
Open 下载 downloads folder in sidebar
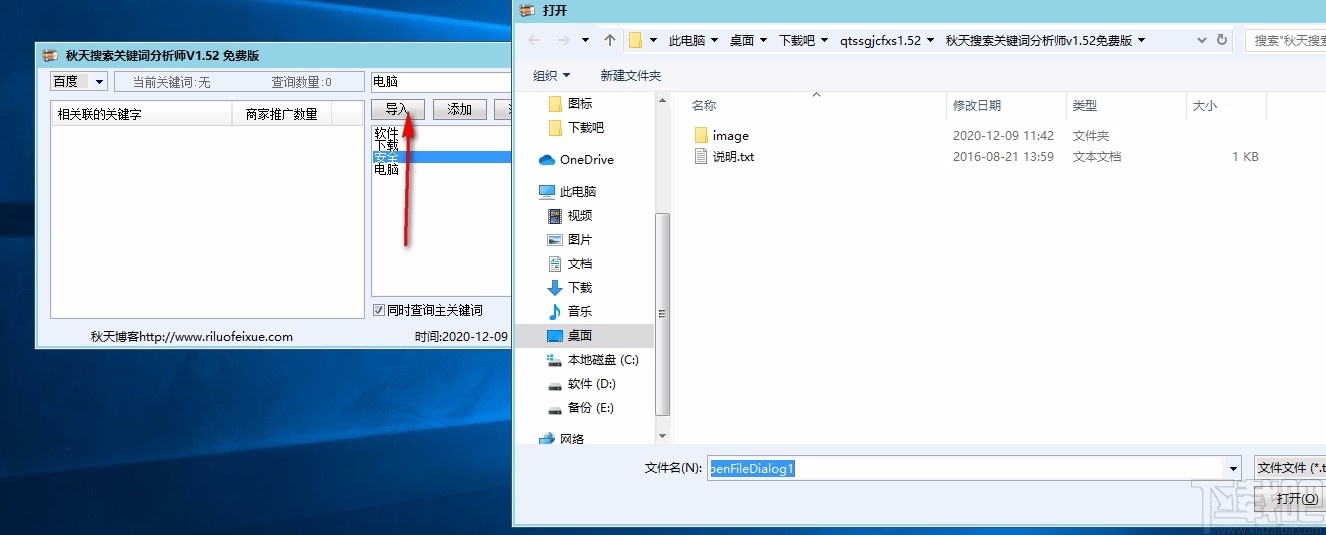click(570, 287)
